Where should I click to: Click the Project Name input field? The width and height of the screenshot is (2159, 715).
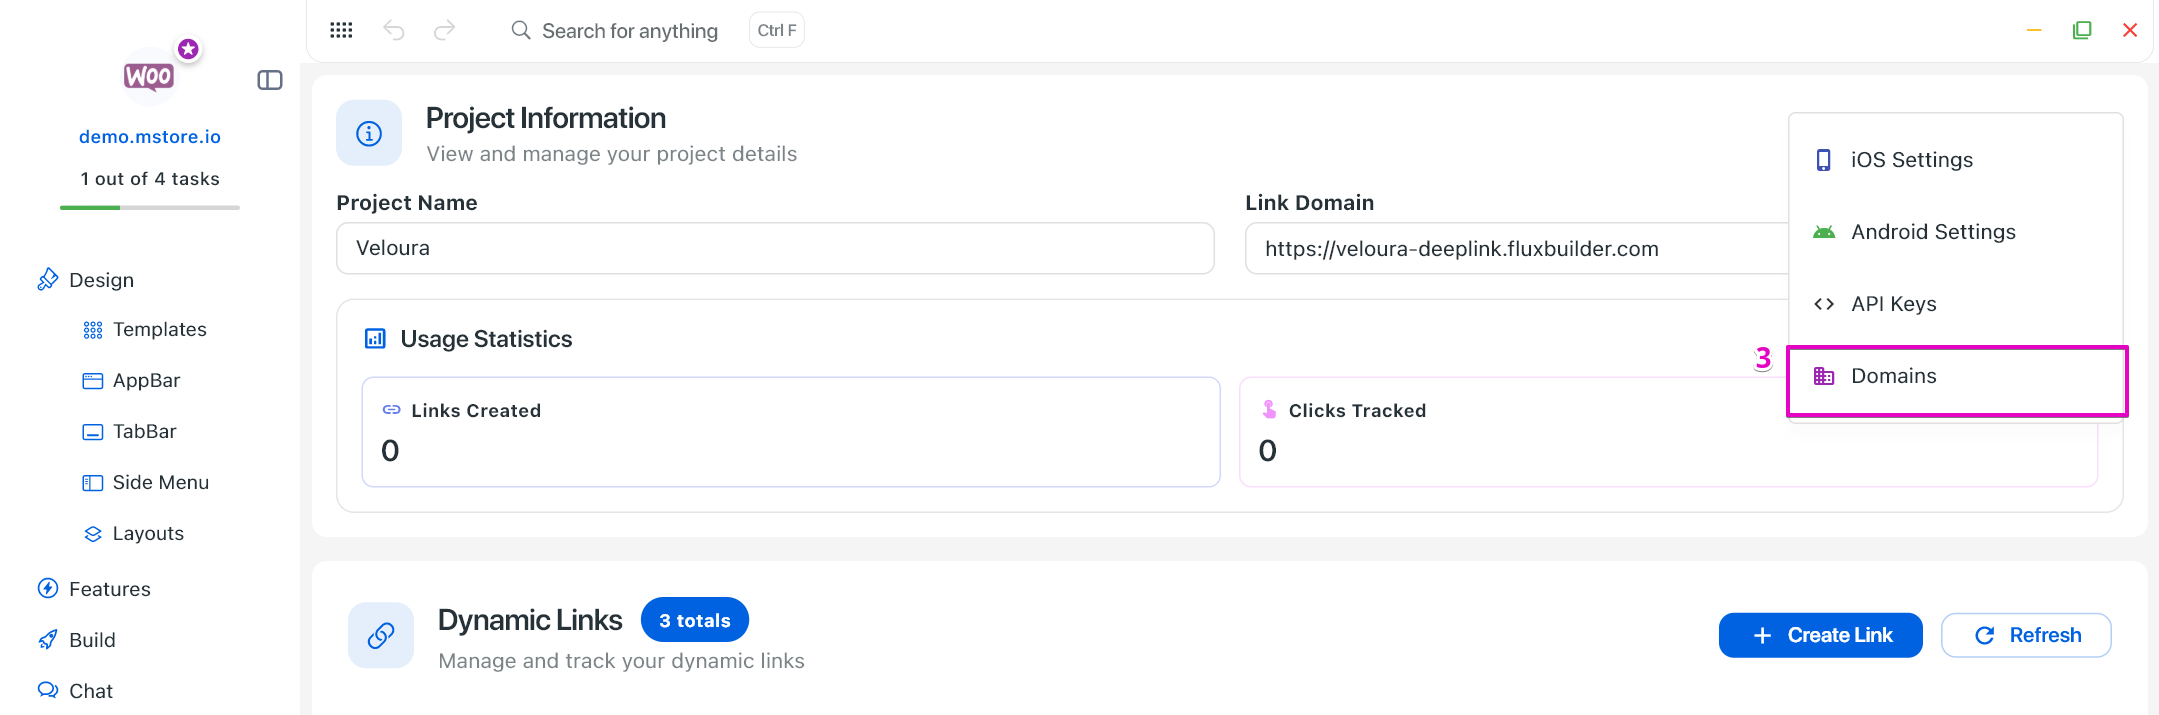(x=775, y=248)
